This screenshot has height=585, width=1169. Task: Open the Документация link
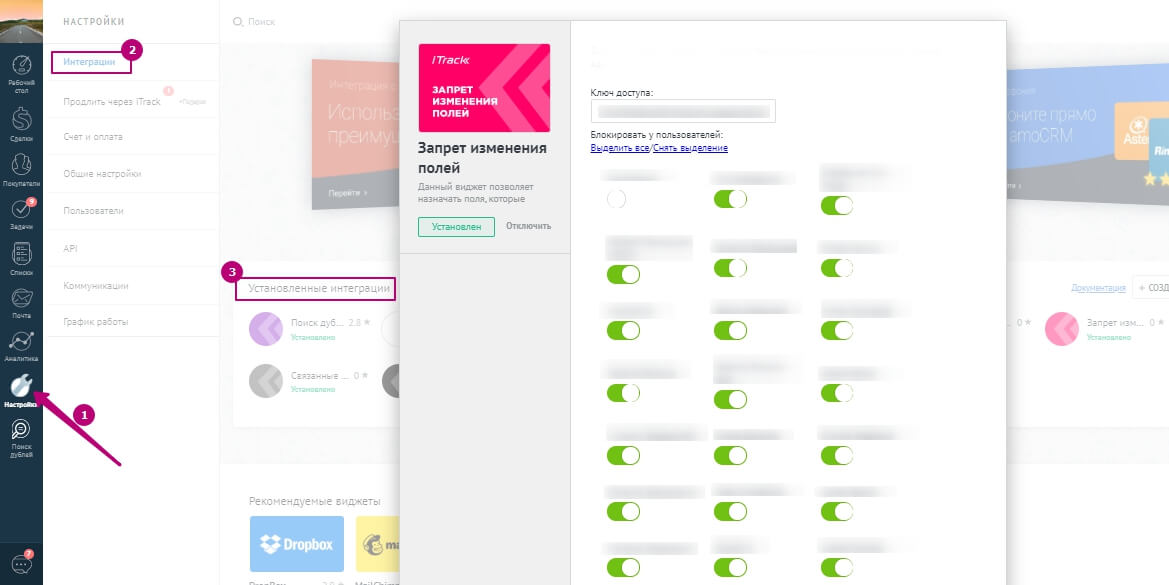1098,288
